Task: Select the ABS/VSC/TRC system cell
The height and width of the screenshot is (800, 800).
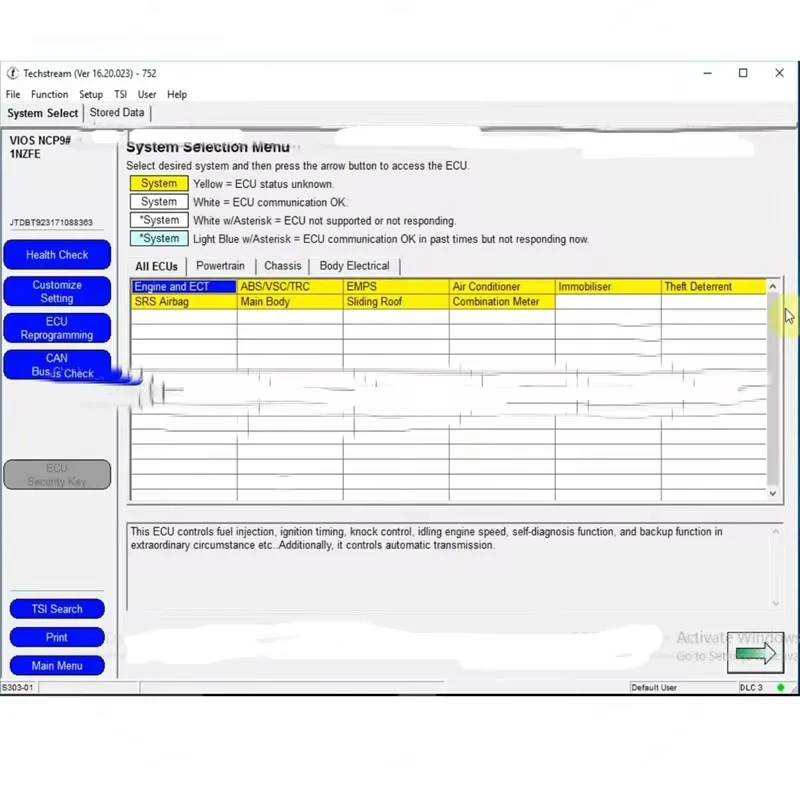Action: (290, 287)
